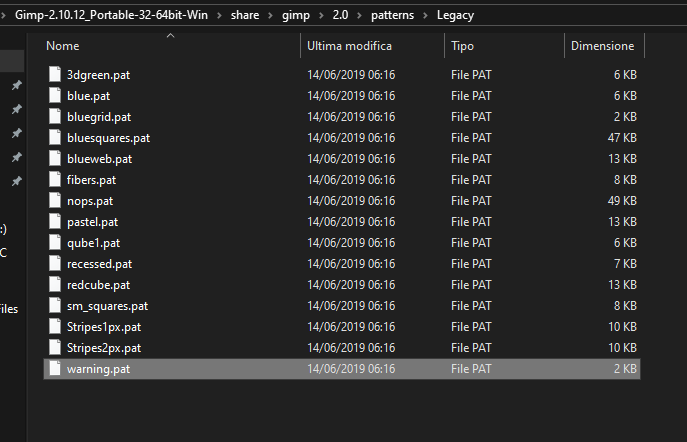Sort files by the Dimensione column
The width and height of the screenshot is (687, 442).
605,46
